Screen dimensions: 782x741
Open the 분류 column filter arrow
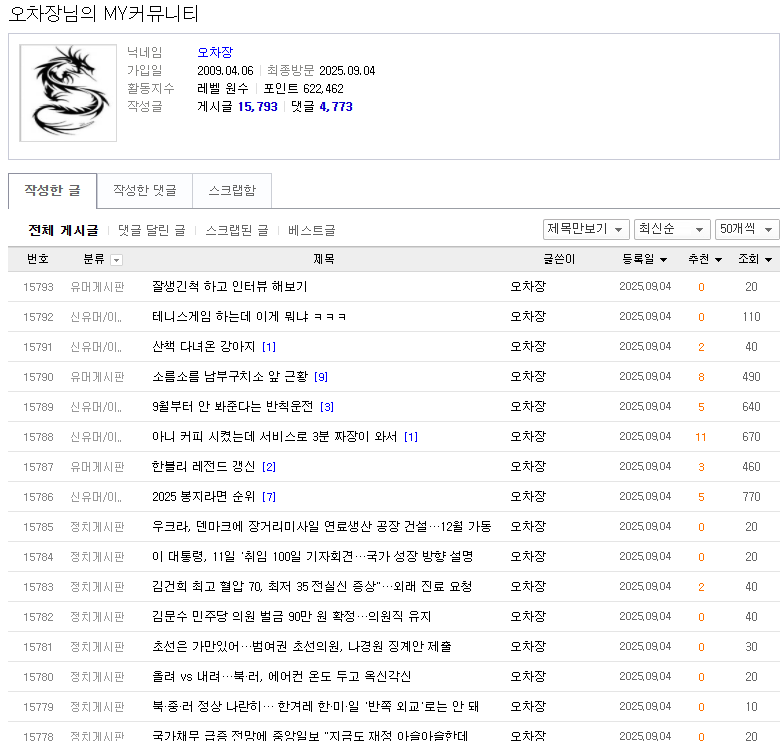(x=117, y=260)
